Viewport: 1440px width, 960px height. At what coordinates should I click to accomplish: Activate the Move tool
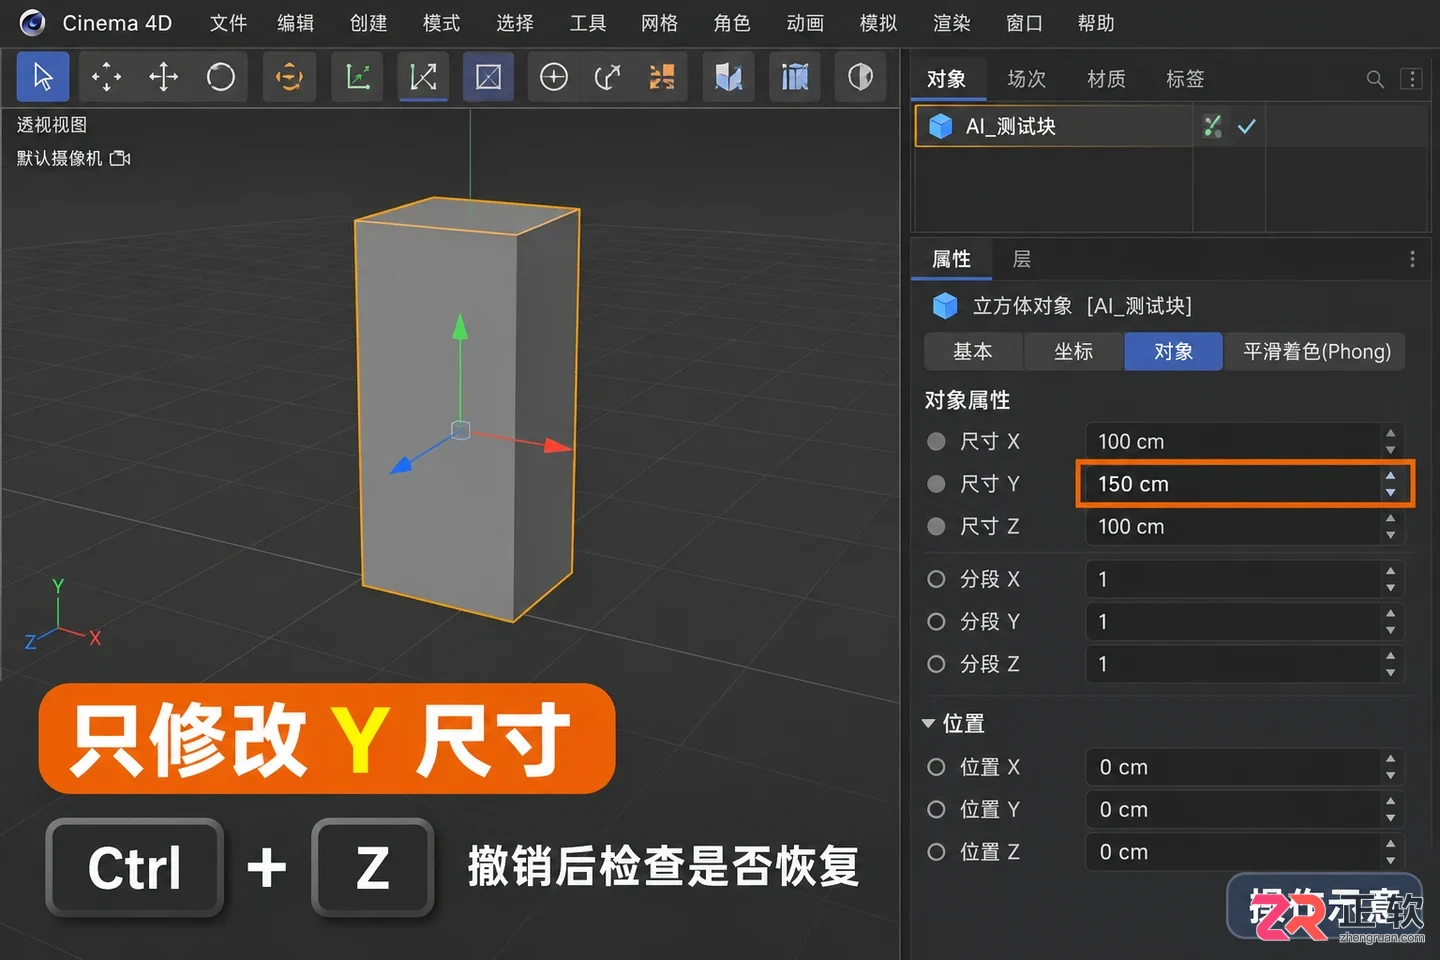163,77
